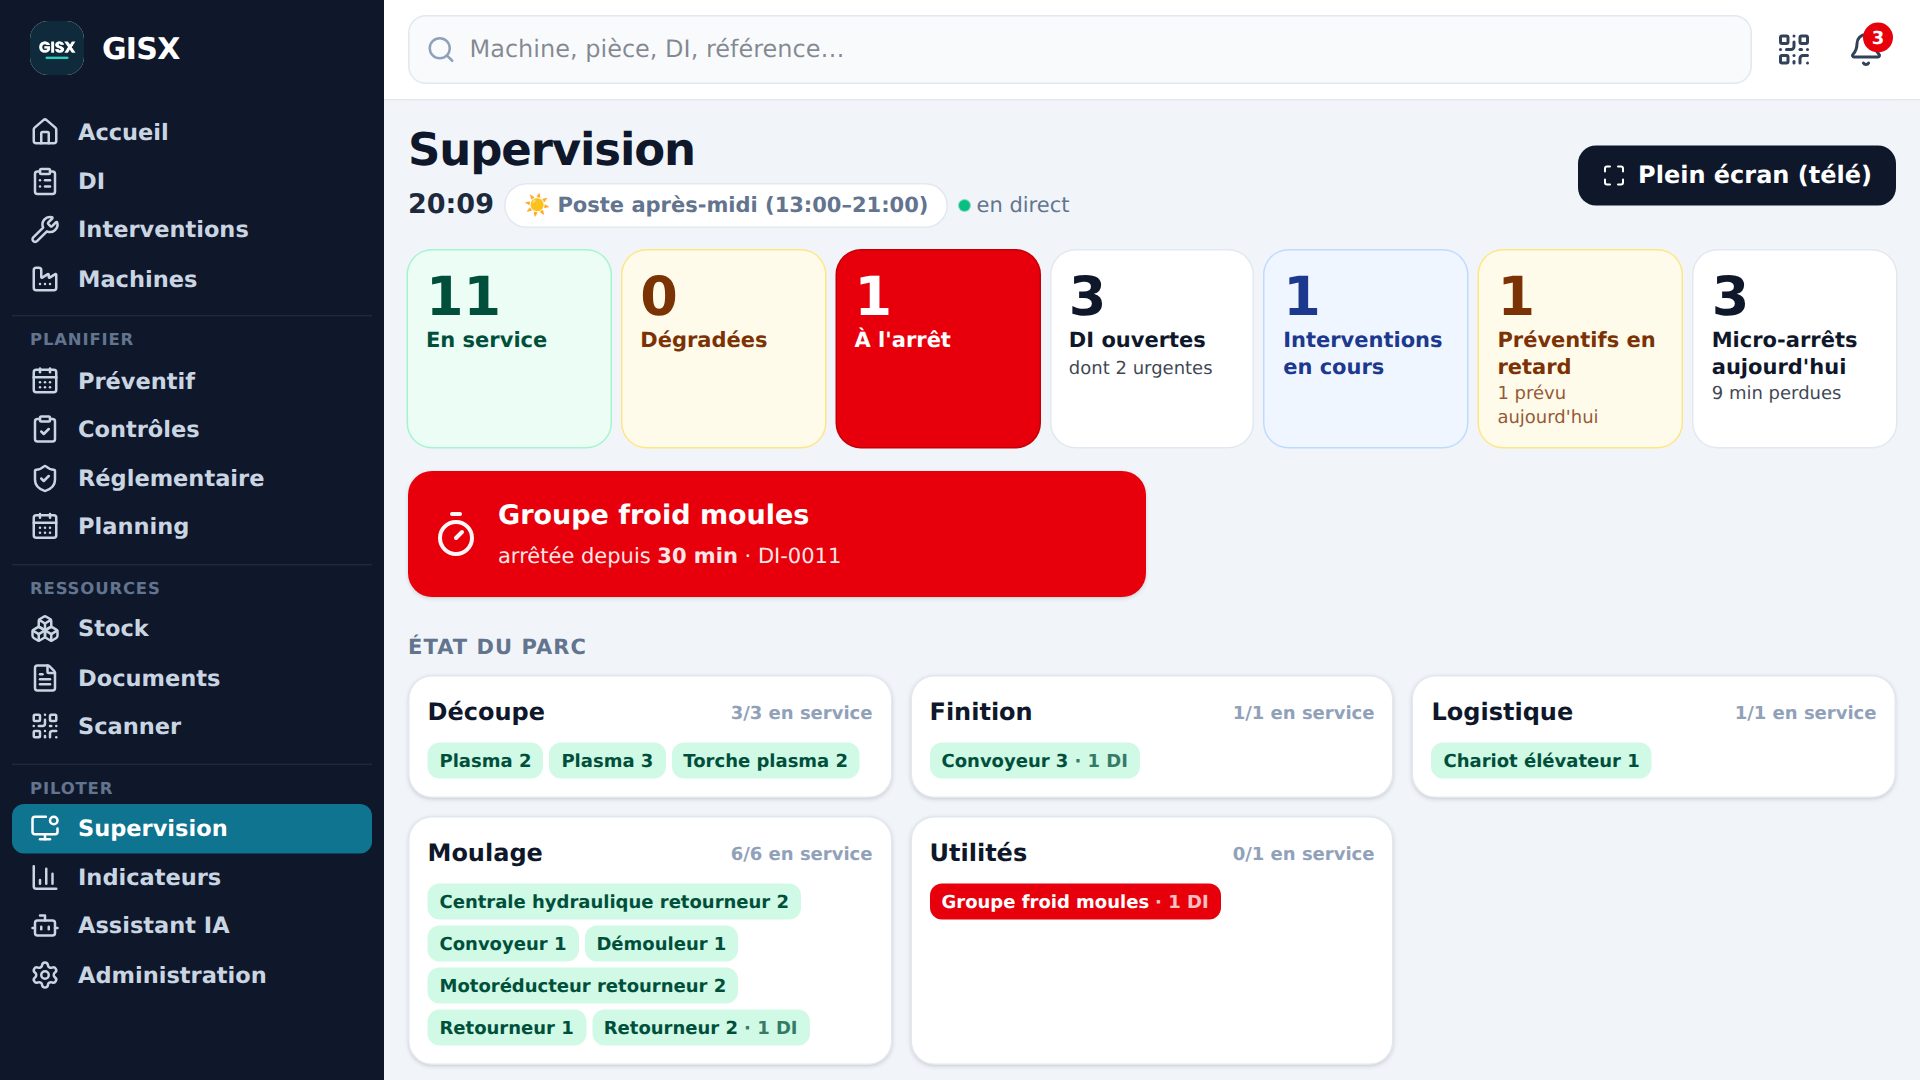This screenshot has height=1080, width=1920.
Task: Click the En service card
Action: [x=510, y=348]
